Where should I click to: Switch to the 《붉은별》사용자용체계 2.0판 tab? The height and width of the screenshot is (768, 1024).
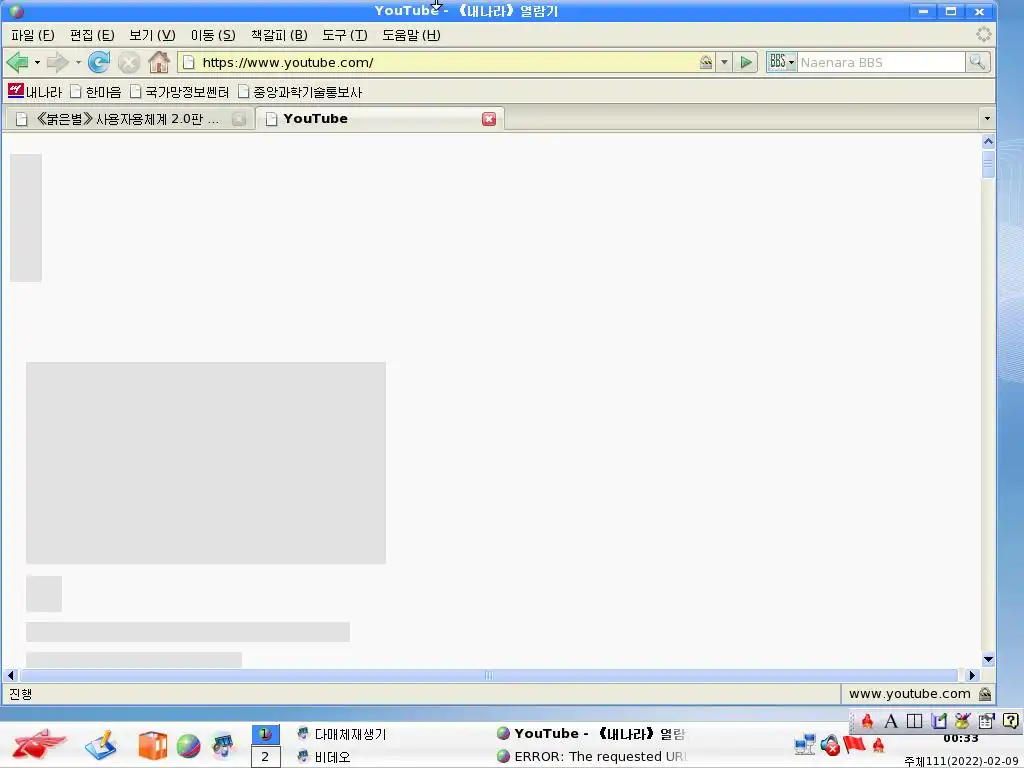(x=129, y=119)
